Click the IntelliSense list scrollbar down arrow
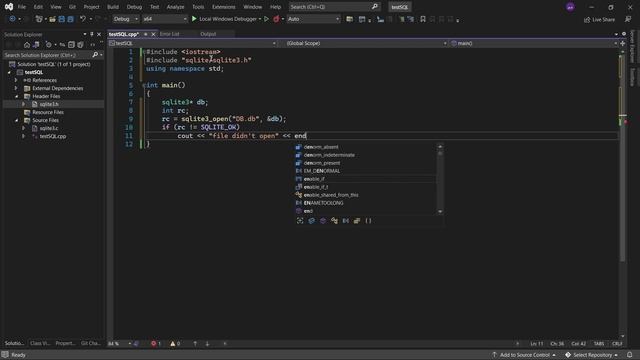Screen dimensions: 640x360 click(440, 211)
